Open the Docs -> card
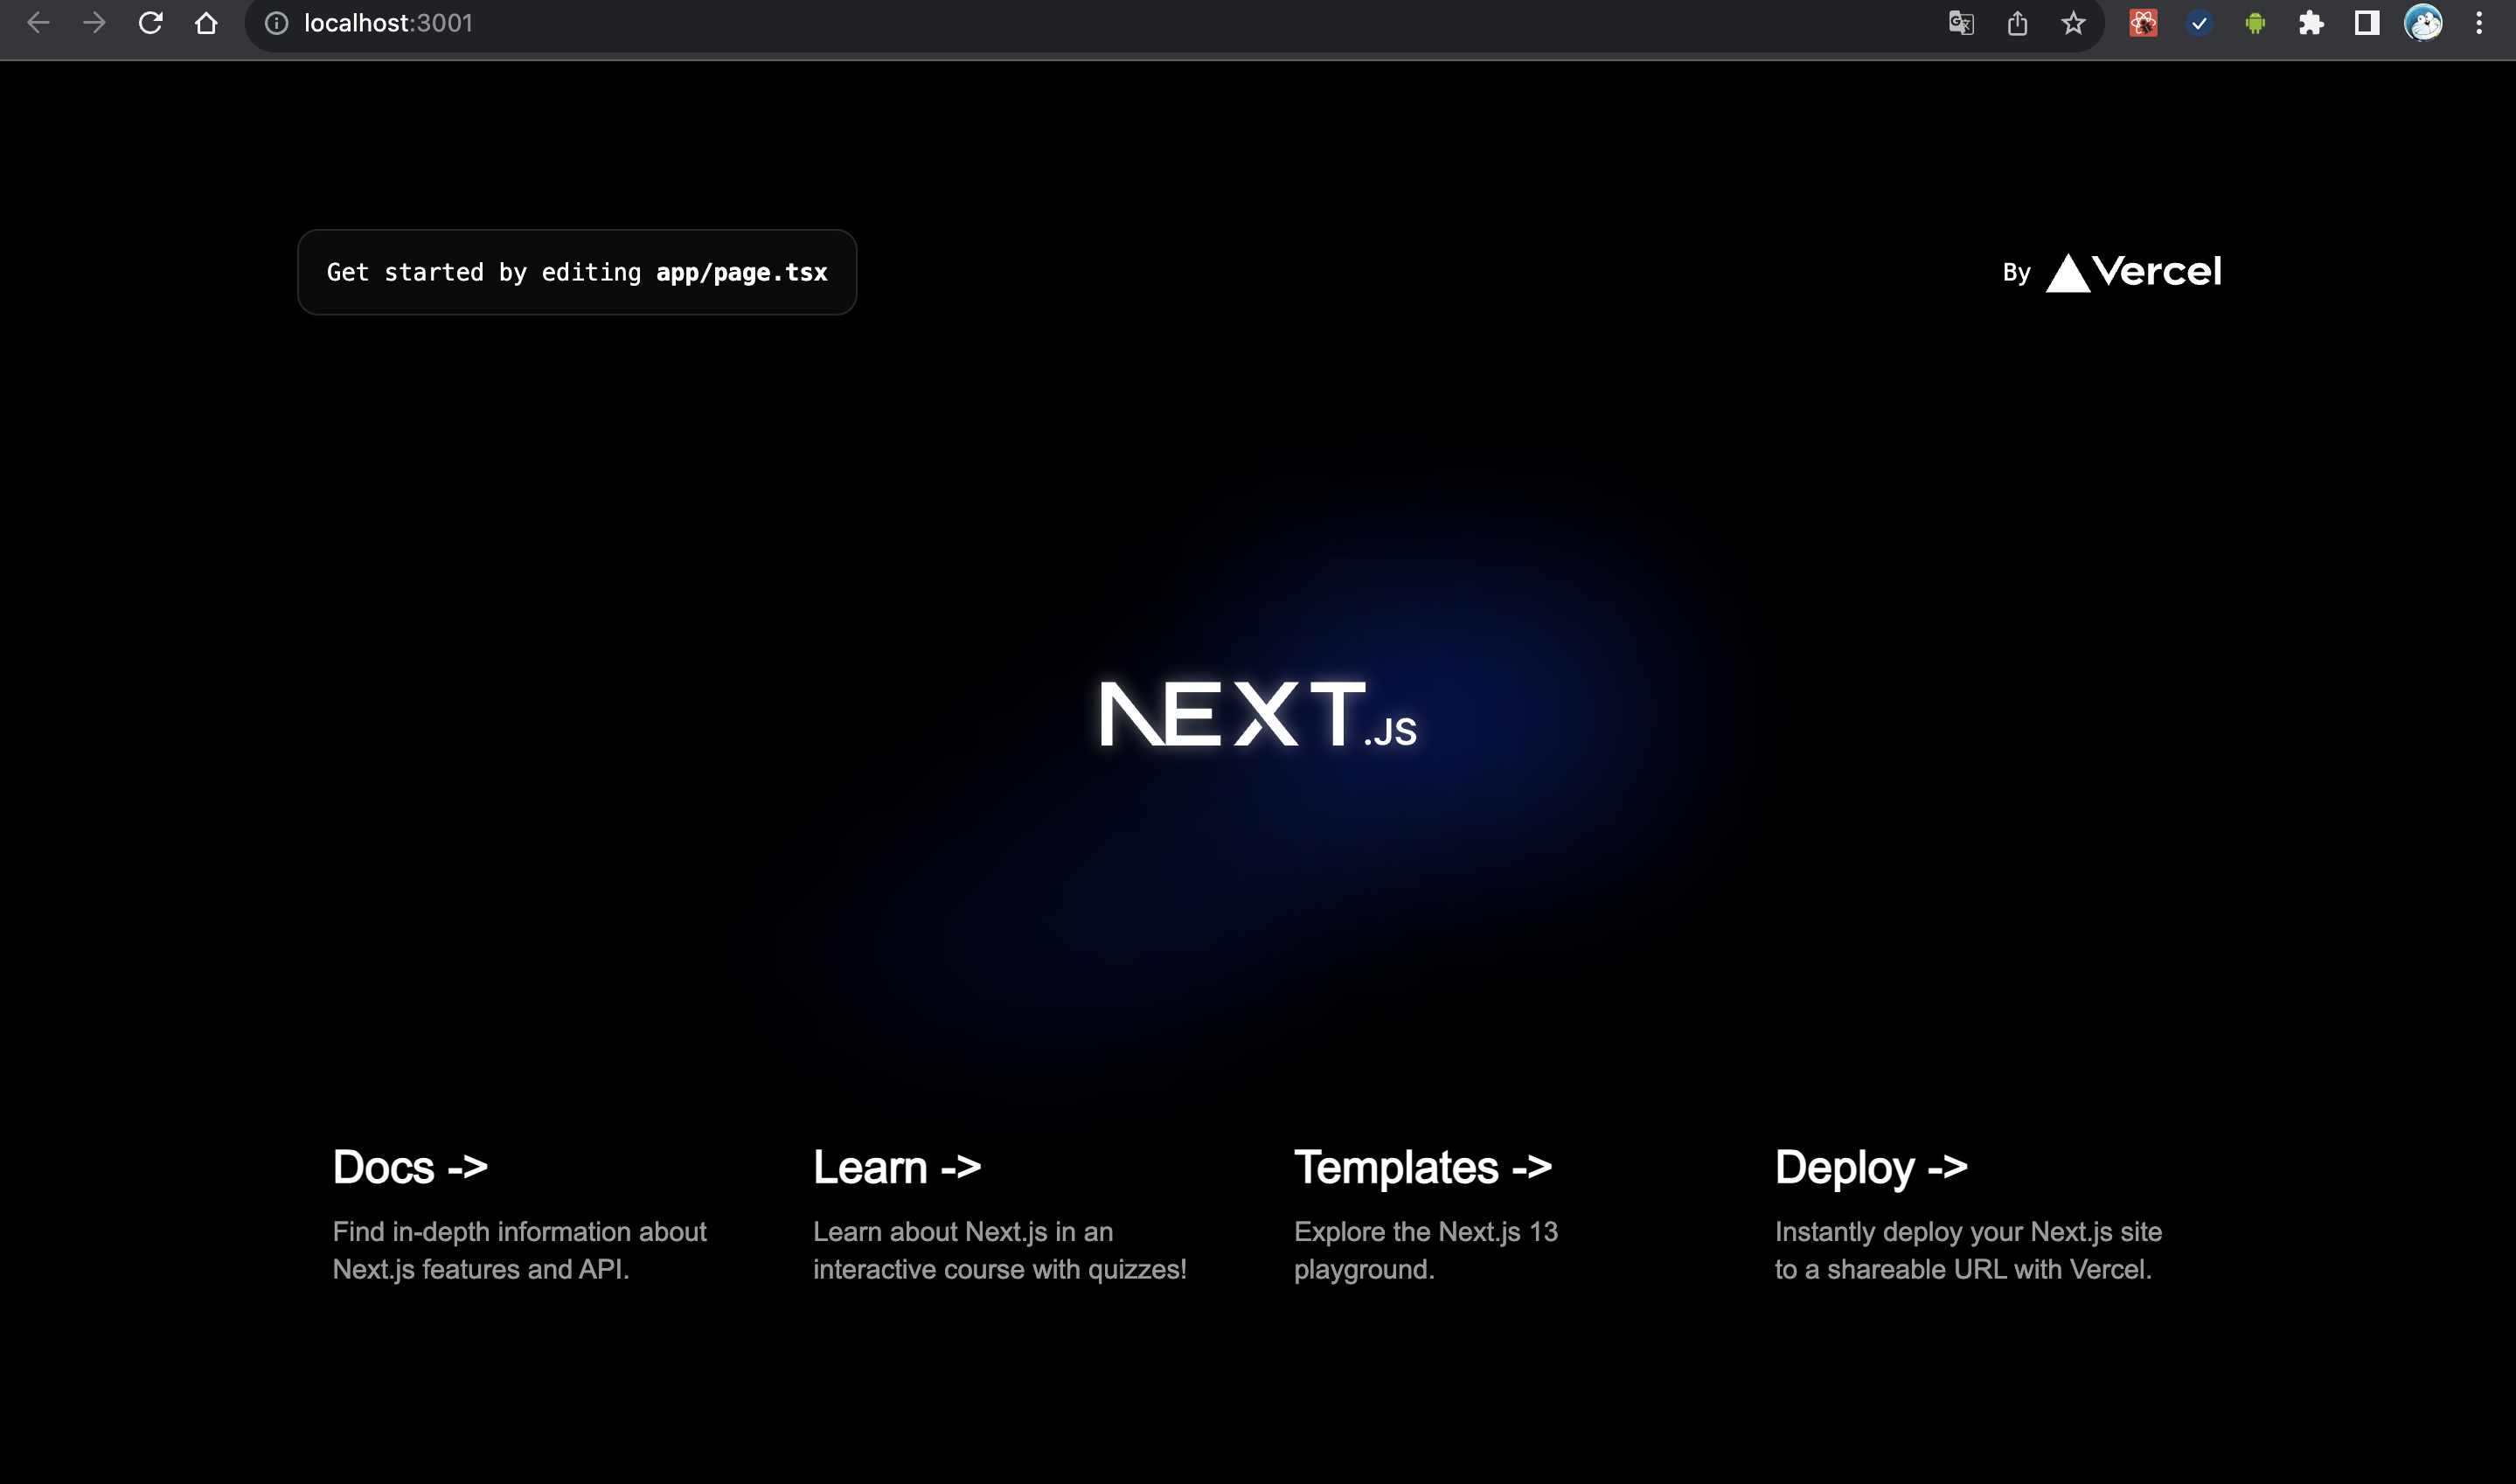Image resolution: width=2516 pixels, height=1484 pixels. pos(520,1214)
